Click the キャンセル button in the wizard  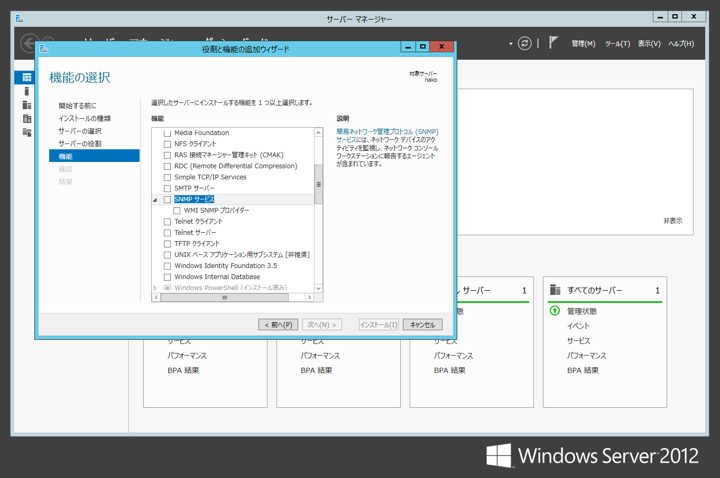[x=422, y=325]
